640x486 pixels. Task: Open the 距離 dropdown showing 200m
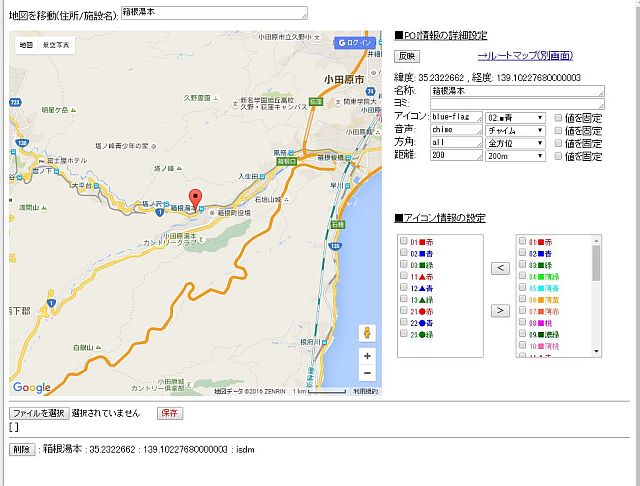(x=515, y=156)
